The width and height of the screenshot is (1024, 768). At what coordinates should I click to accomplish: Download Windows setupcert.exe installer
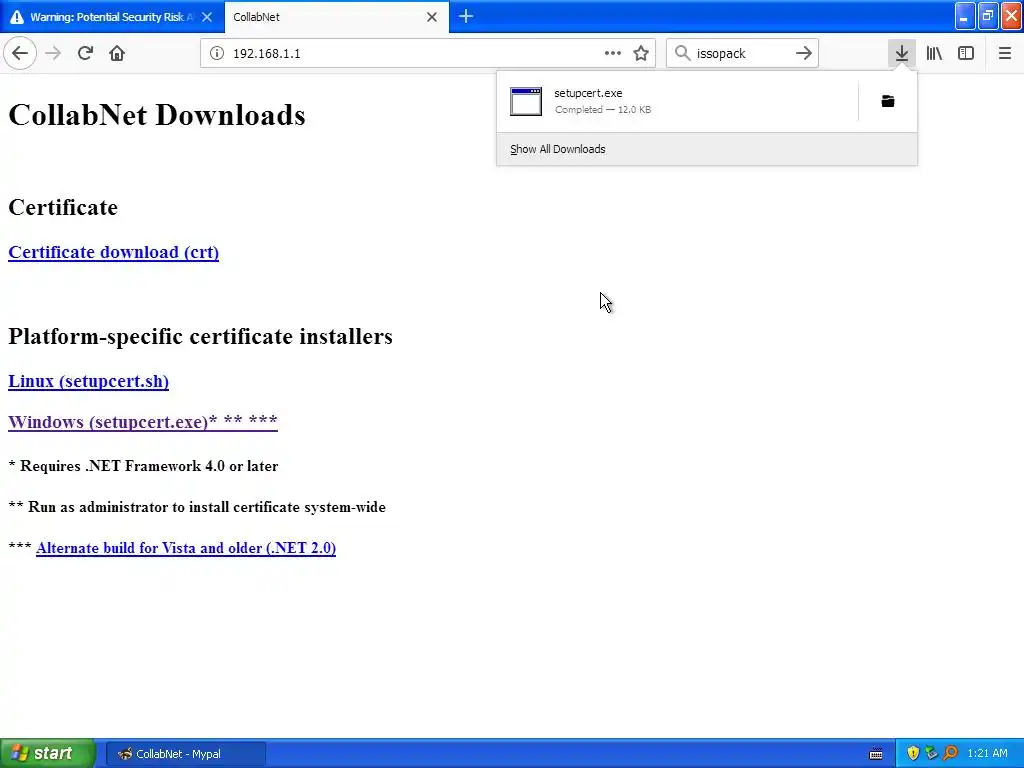[x=142, y=422]
